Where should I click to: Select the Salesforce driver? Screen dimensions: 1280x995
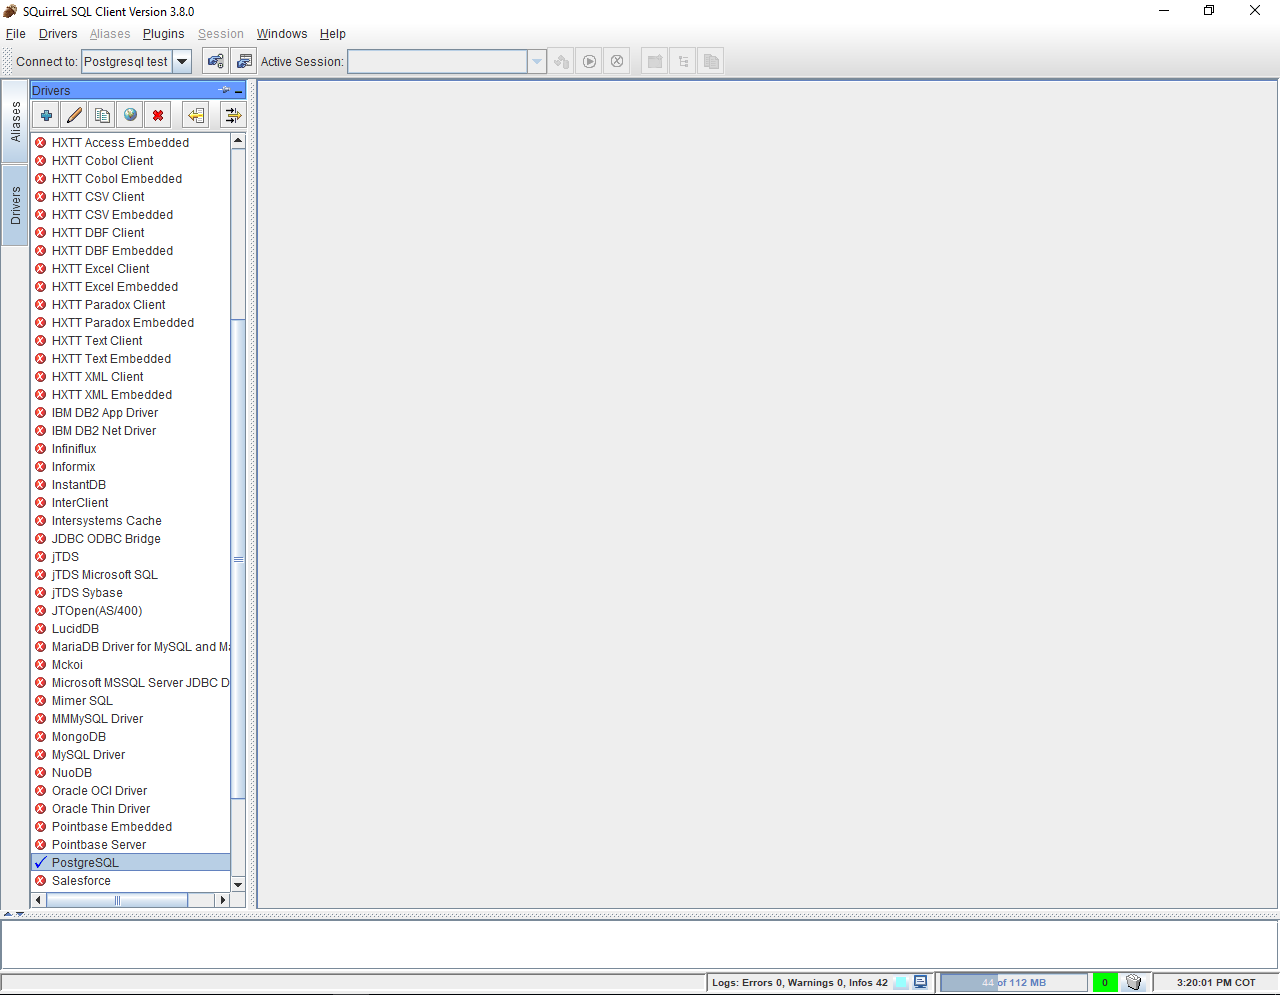coord(131,881)
